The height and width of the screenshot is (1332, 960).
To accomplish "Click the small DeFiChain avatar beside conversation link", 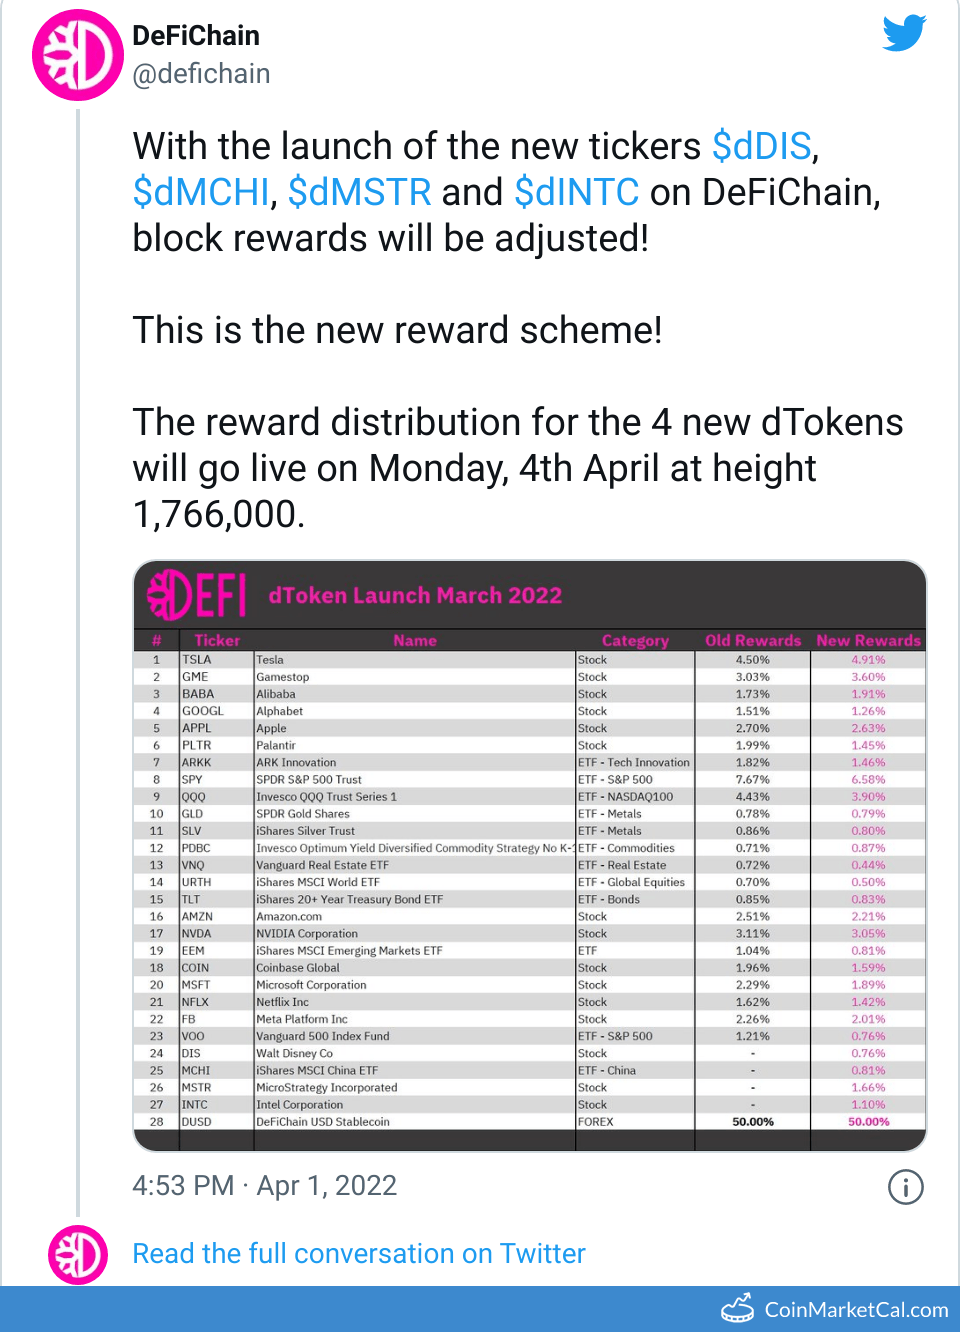I will pos(78,1254).
